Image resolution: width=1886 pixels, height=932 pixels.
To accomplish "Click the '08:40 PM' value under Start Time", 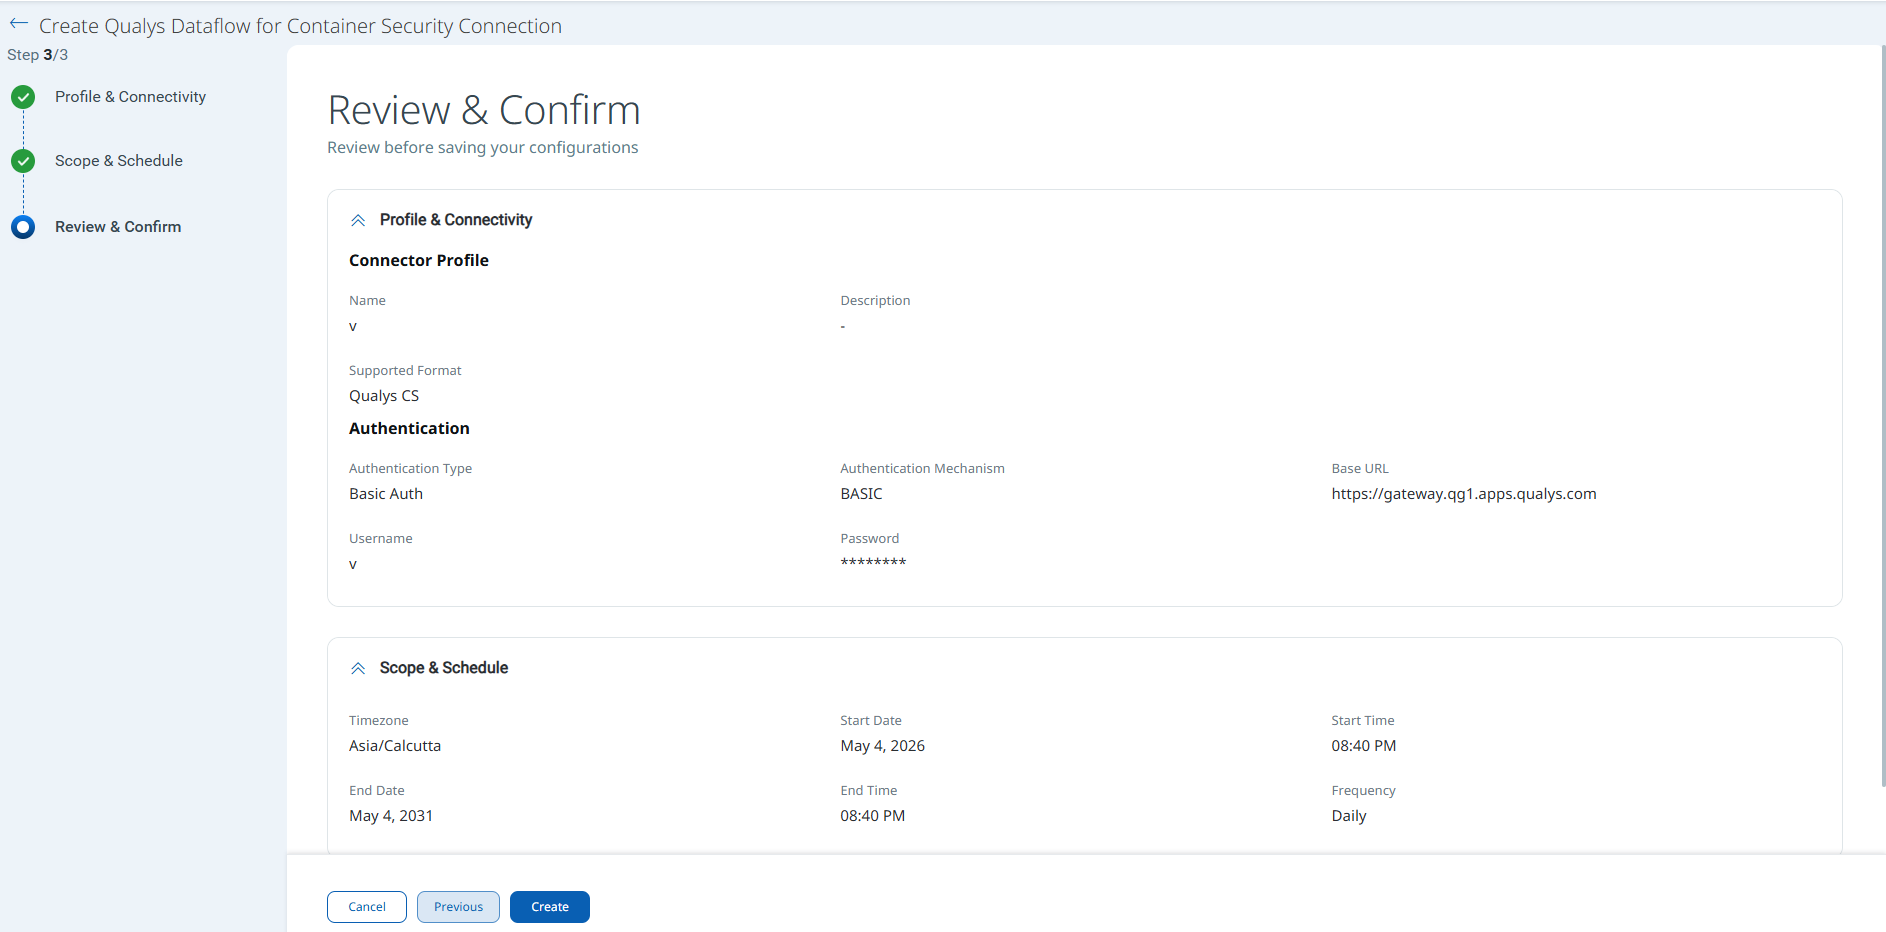I will tap(1364, 746).
